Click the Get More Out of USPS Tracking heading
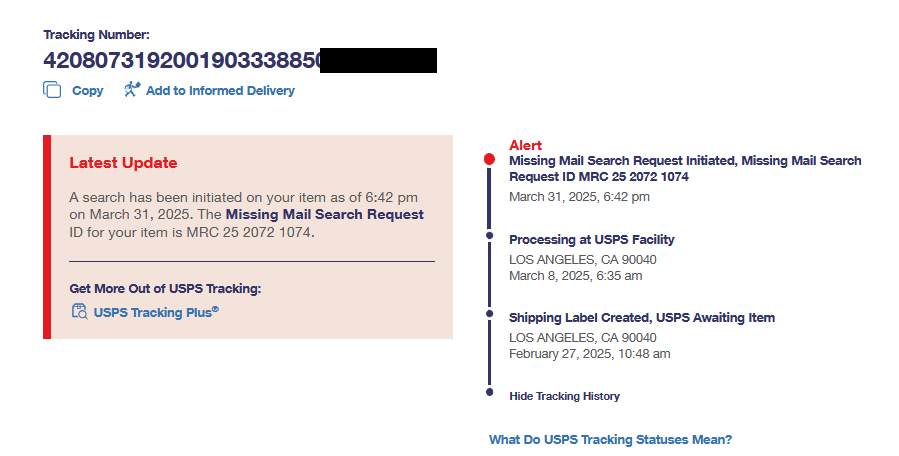Image resolution: width=899 pixels, height=456 pixels. (165, 289)
